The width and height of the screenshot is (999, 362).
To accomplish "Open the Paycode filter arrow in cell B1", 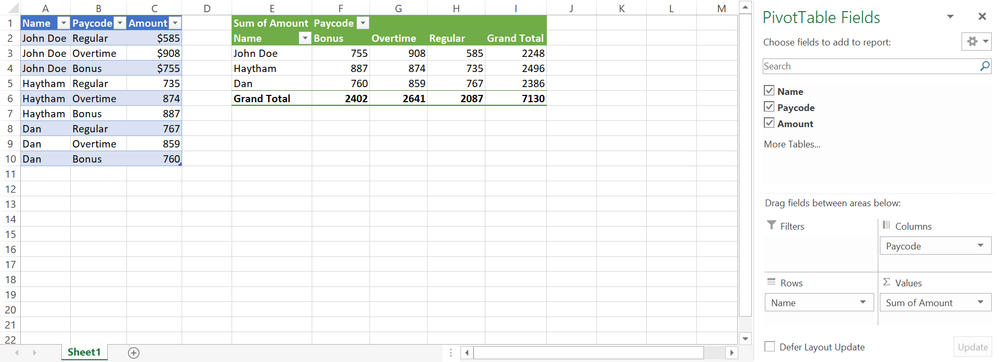I will 119,23.
